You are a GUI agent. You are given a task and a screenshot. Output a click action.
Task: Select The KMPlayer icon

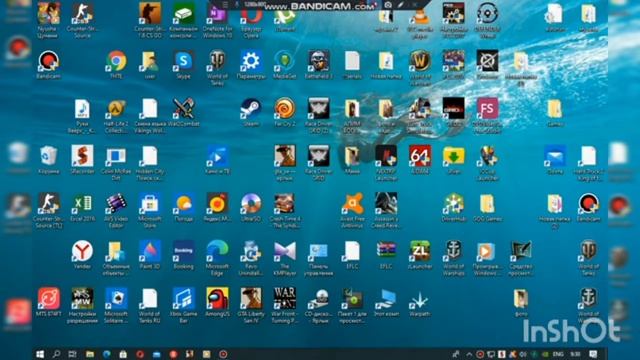click(x=284, y=251)
